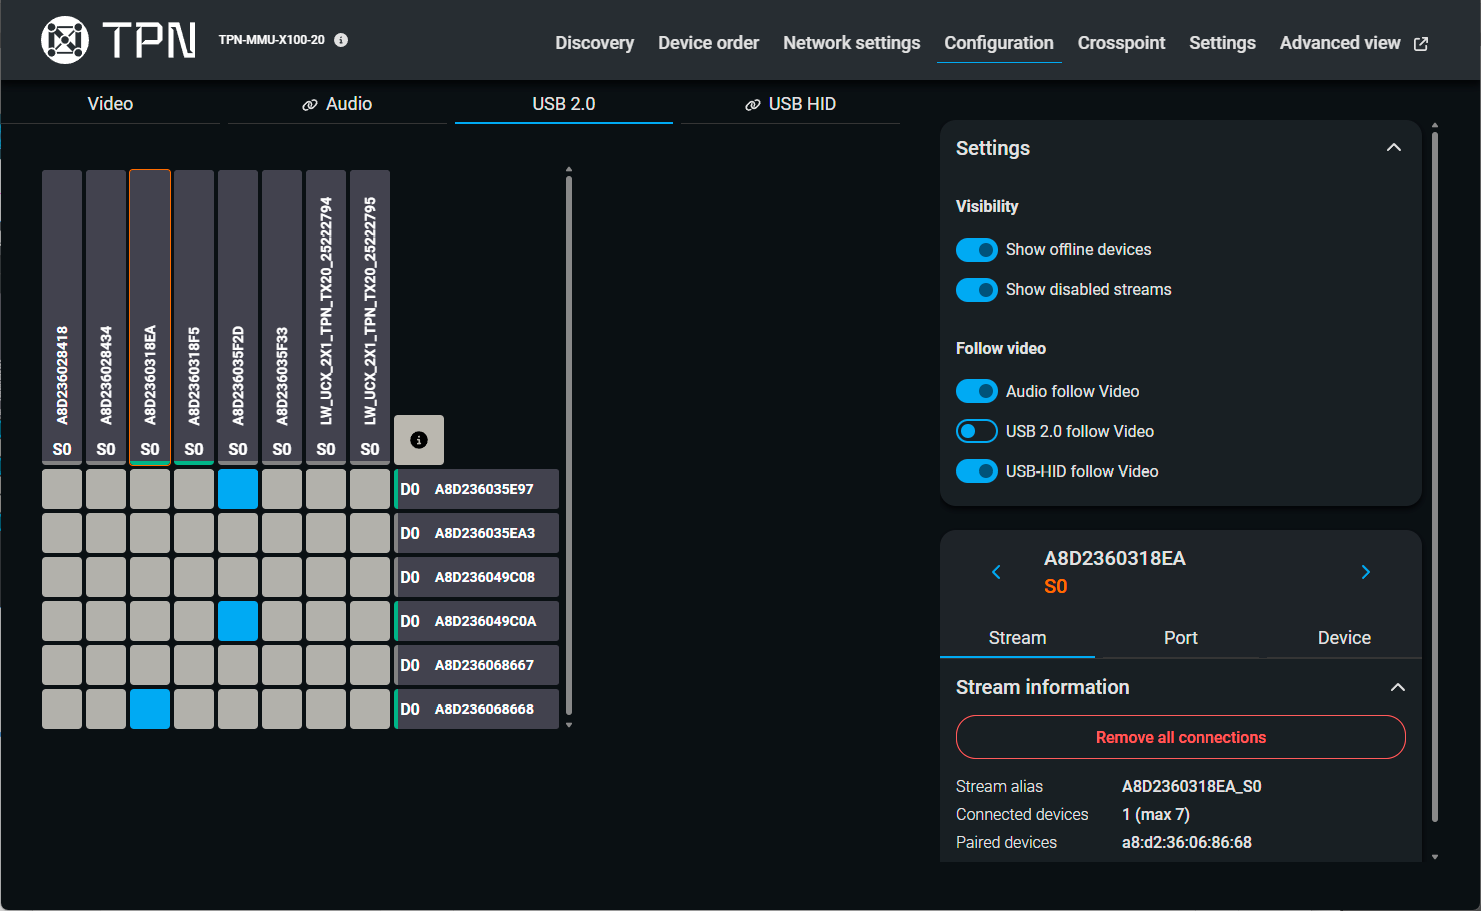
Task: Open the Crosspoint page
Action: pyautogui.click(x=1121, y=43)
